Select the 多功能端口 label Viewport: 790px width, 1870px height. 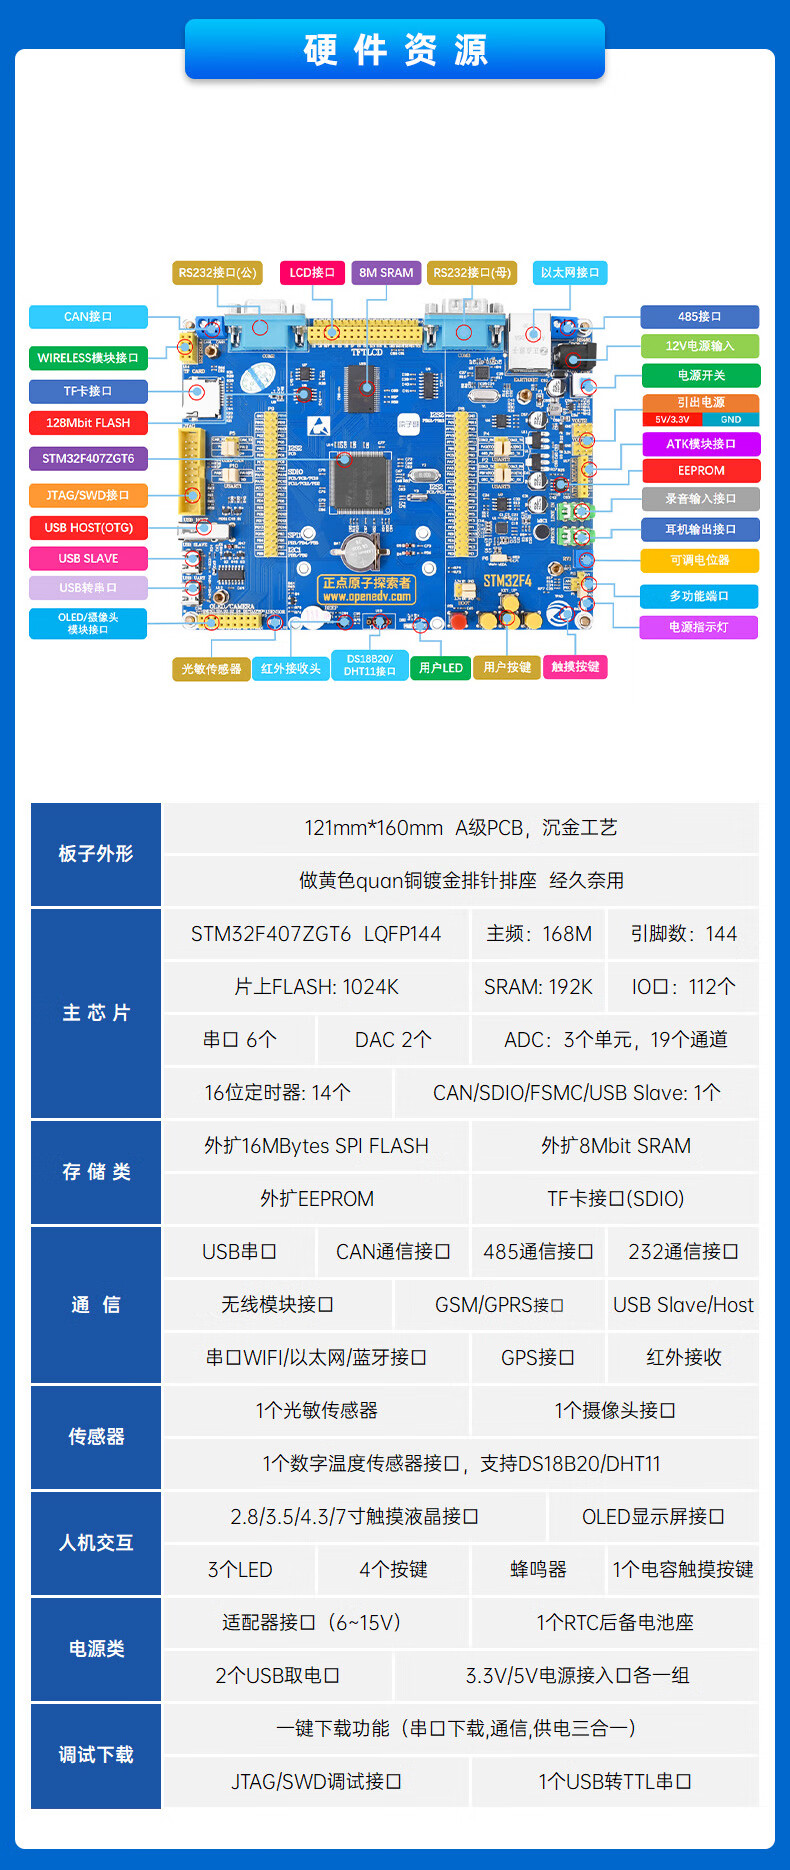click(x=700, y=597)
